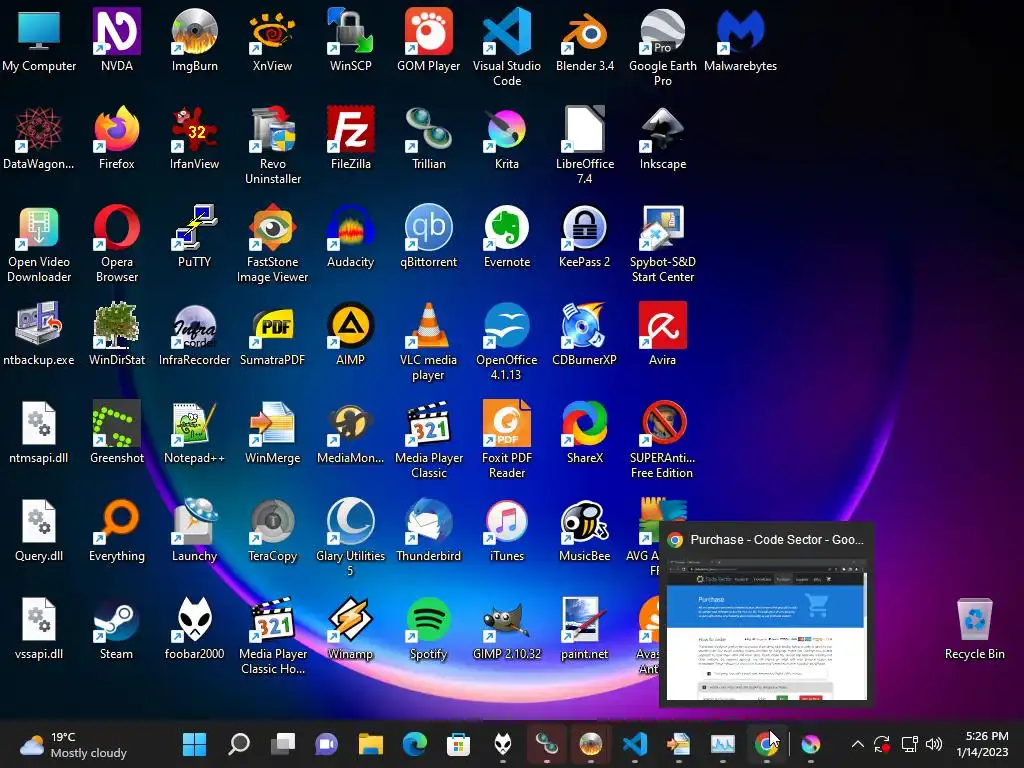The width and height of the screenshot is (1024, 768).
Task: Select LibreOffice 7.4 icon
Action: click(x=584, y=145)
